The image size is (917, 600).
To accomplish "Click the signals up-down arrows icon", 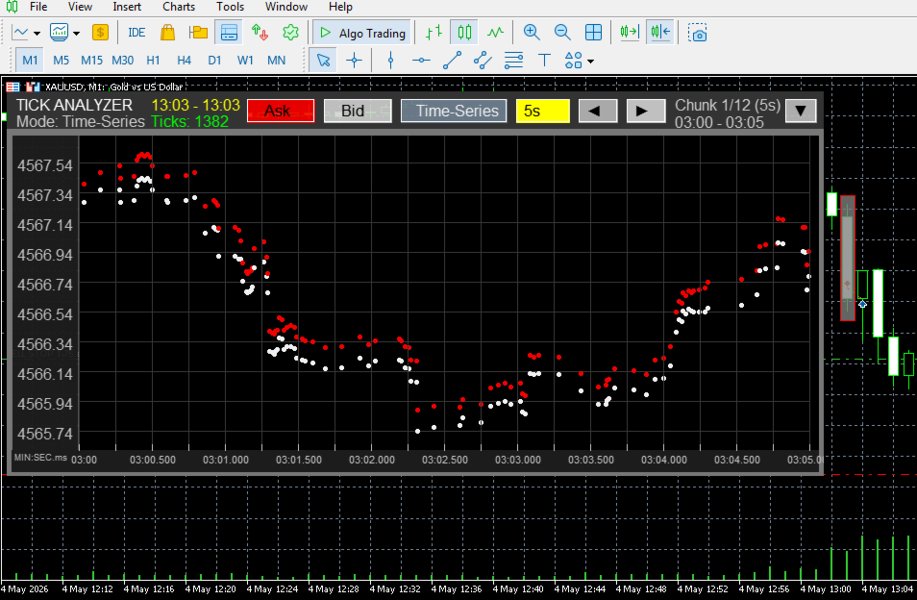I will click(260, 33).
